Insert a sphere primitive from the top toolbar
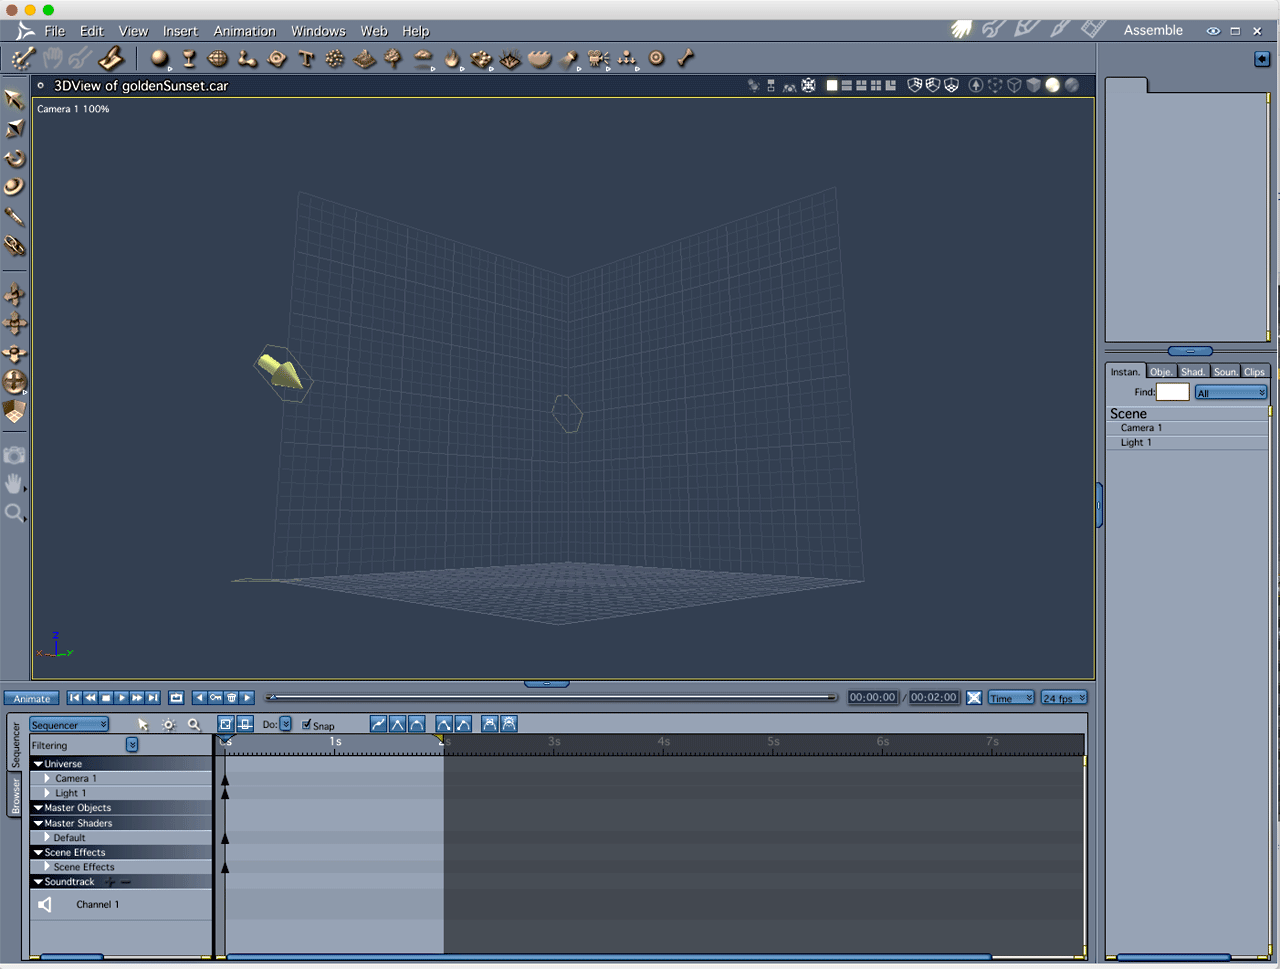Viewport: 1280px width, 969px height. (159, 59)
